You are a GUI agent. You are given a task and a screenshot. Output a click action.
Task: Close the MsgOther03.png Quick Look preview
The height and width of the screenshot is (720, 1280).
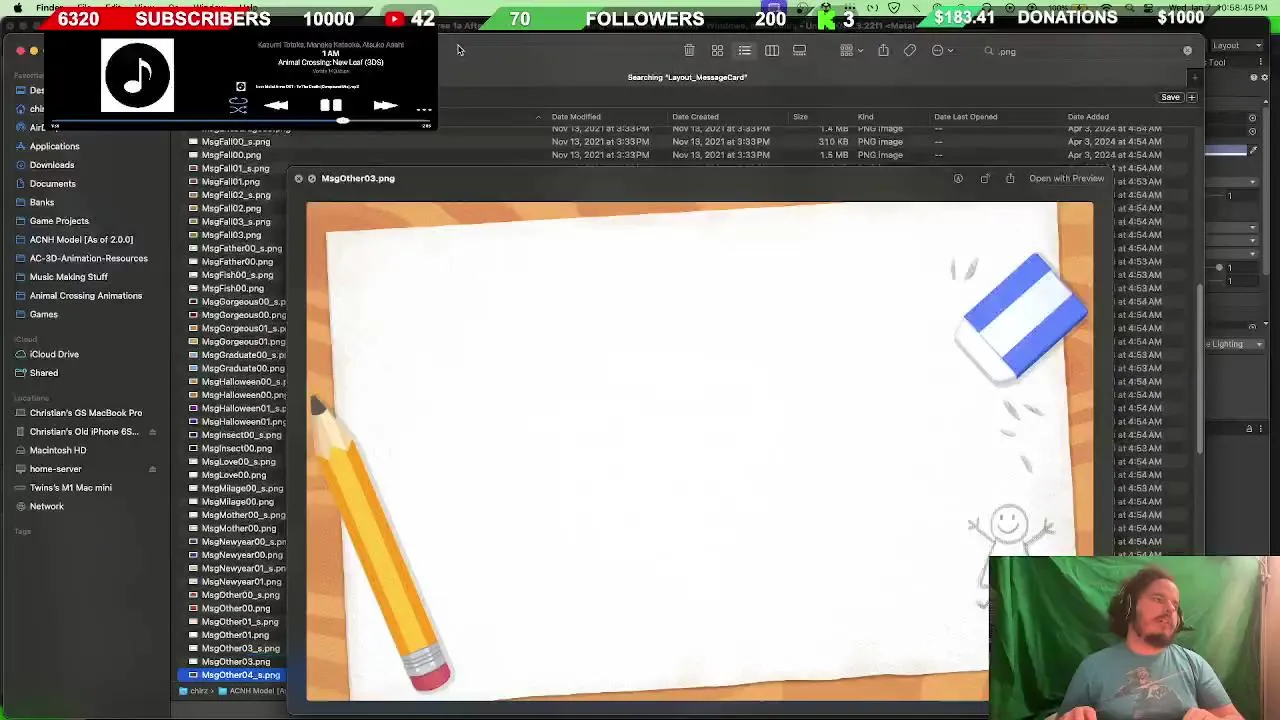tap(298, 179)
